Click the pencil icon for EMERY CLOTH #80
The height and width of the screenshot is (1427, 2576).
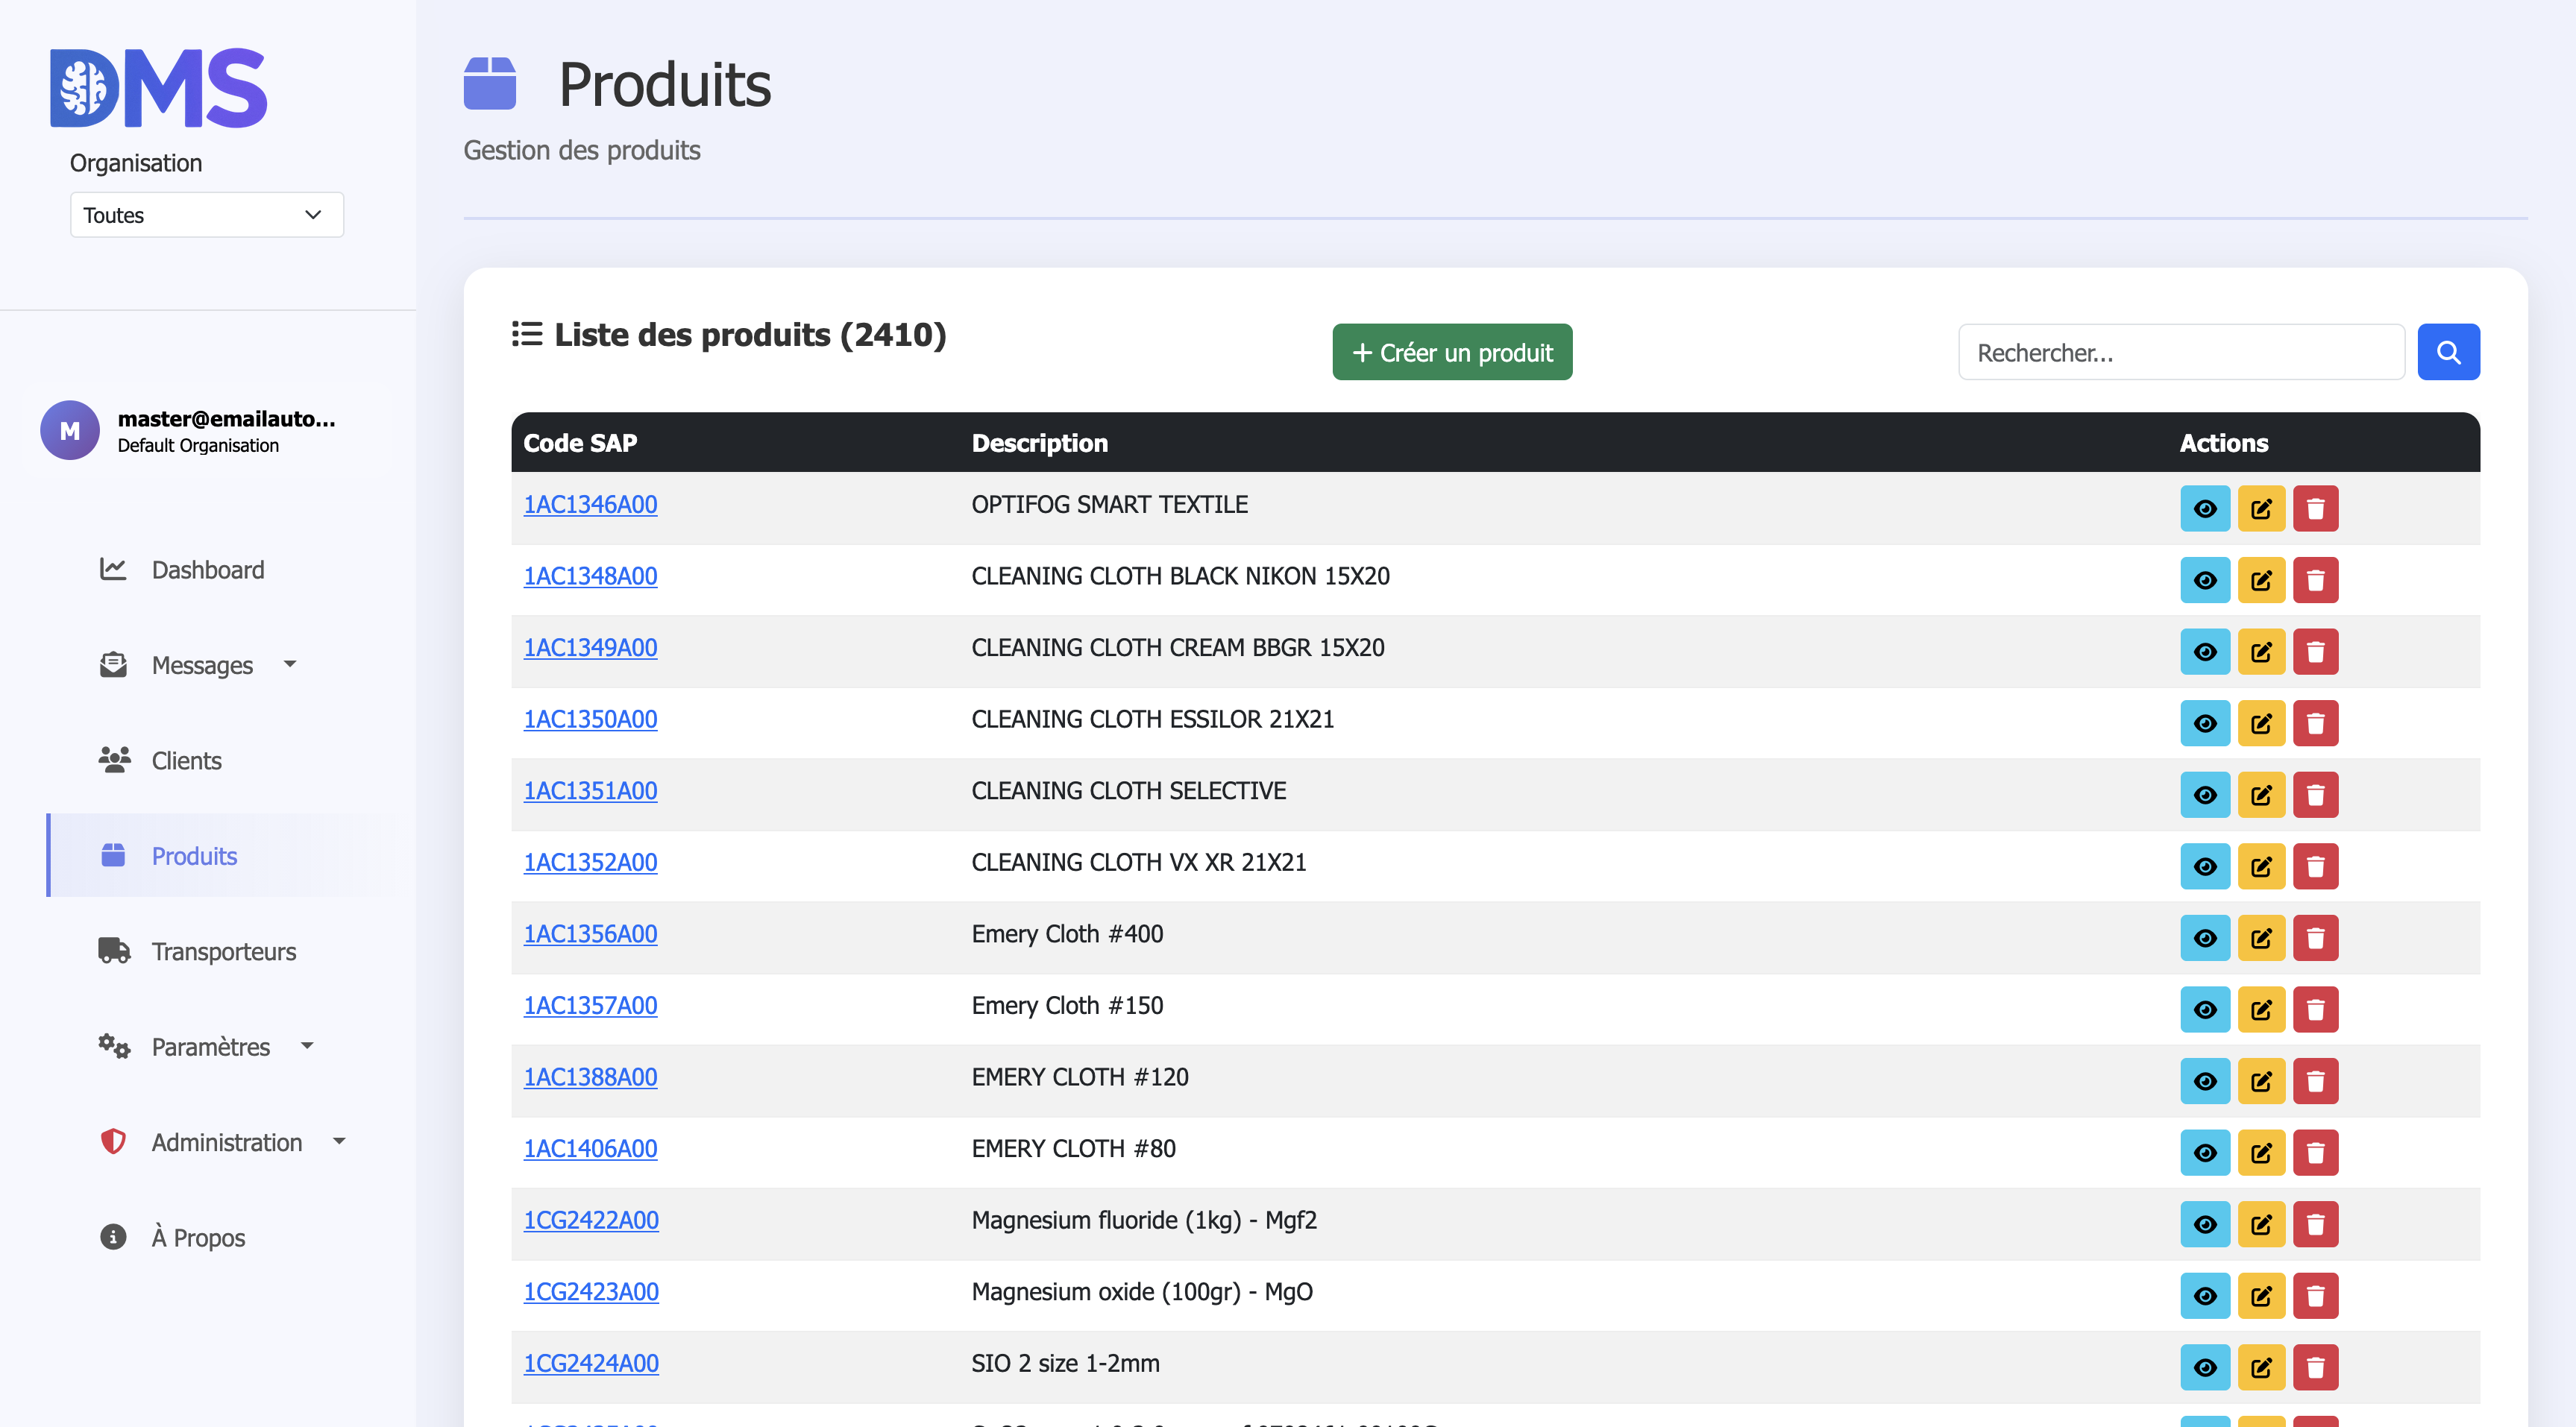2260,1153
